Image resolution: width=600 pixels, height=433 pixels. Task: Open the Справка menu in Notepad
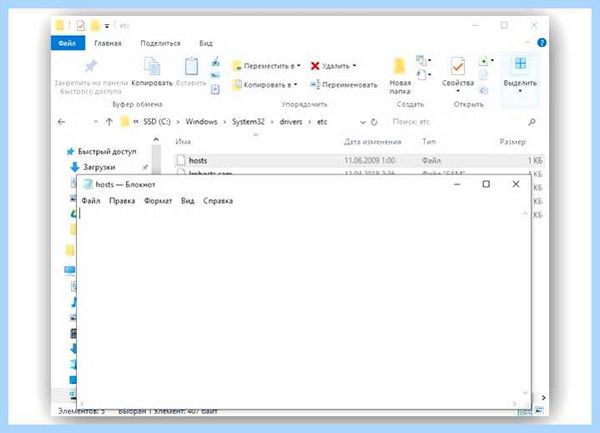tap(218, 201)
